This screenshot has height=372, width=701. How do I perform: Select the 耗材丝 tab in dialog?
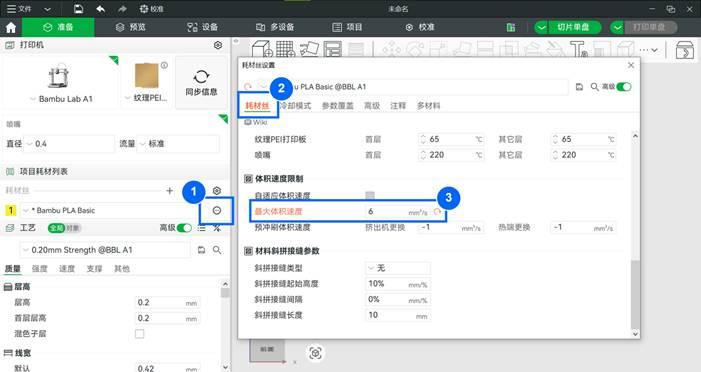click(258, 106)
